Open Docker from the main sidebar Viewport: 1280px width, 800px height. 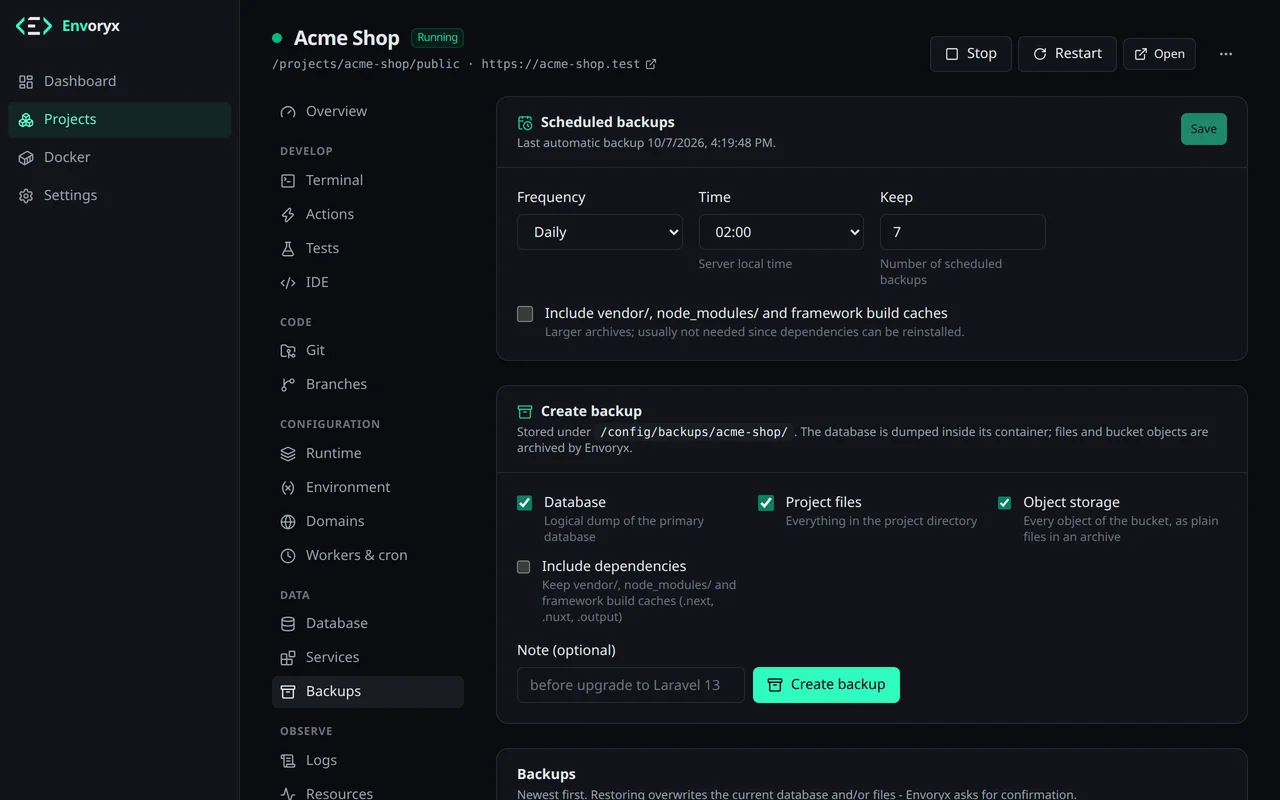point(119,157)
